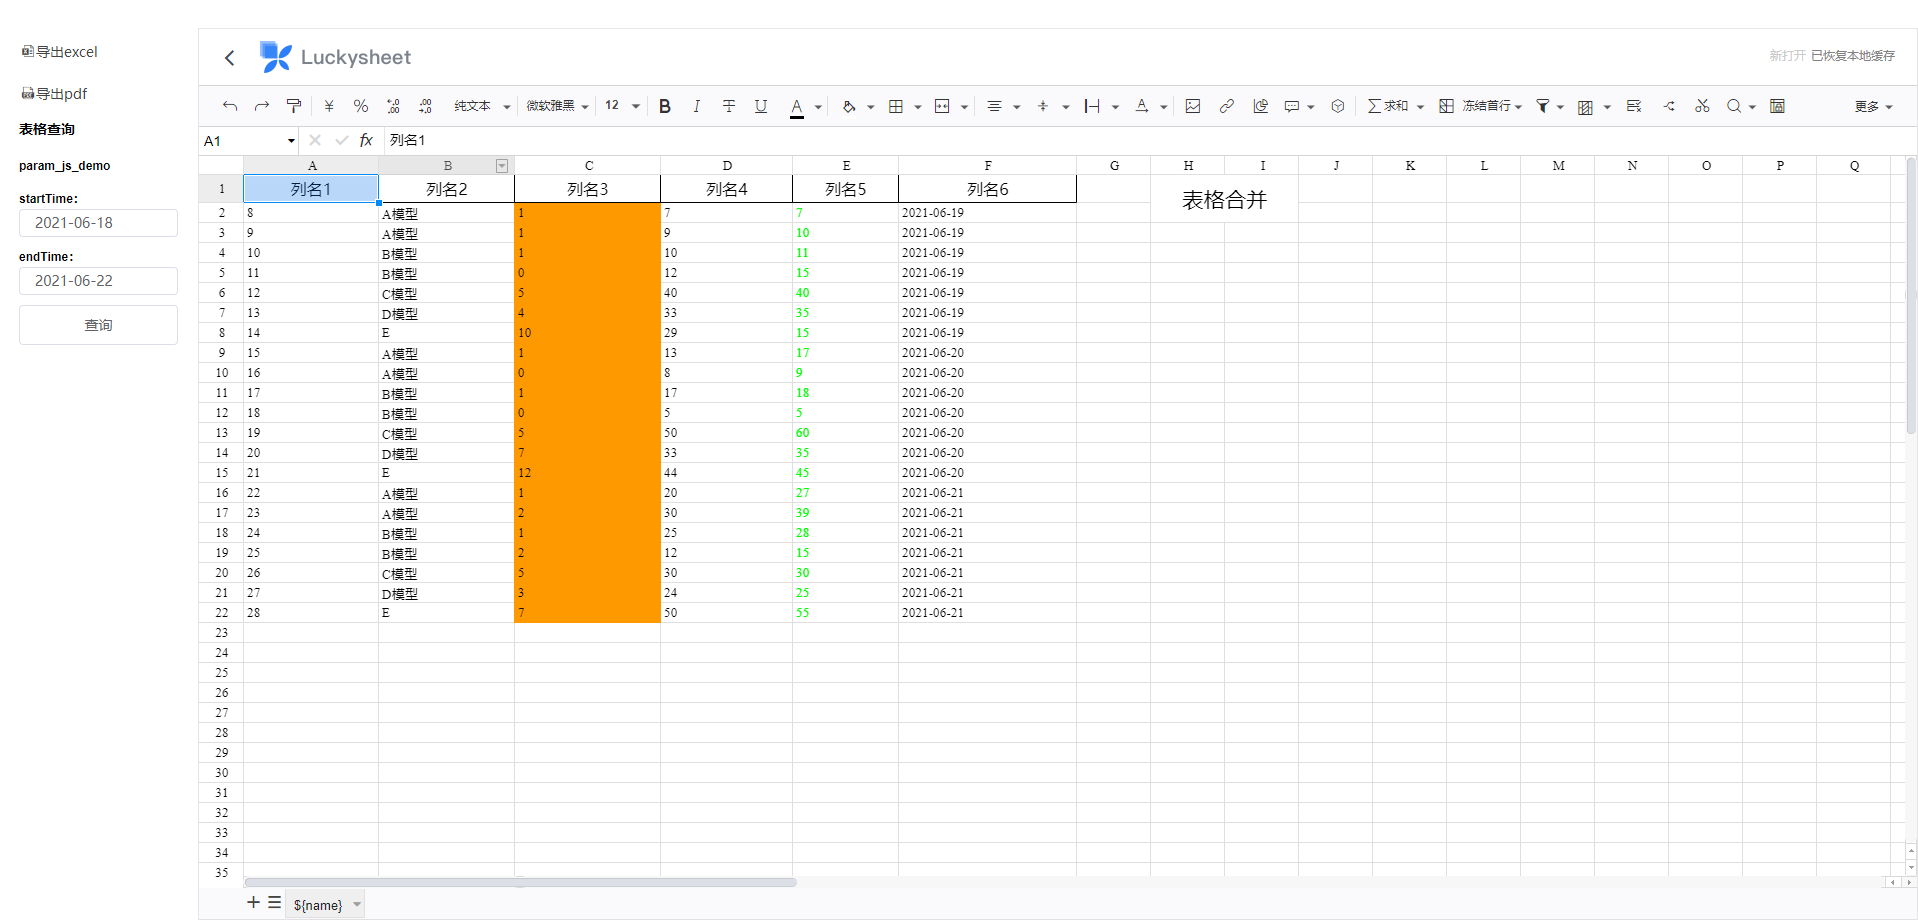
Task: Select the 表格合并 merged cell
Action: (x=1224, y=199)
